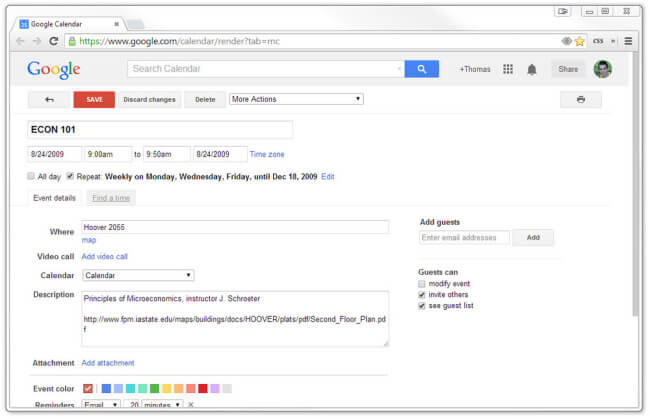Click the yellow bookmark star

point(580,41)
